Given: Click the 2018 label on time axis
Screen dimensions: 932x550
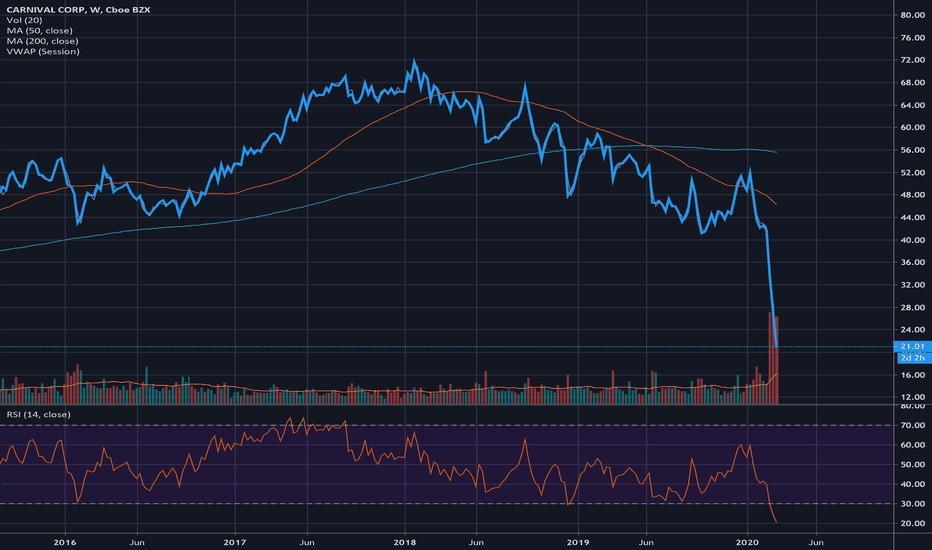Looking at the screenshot, I should click(405, 542).
